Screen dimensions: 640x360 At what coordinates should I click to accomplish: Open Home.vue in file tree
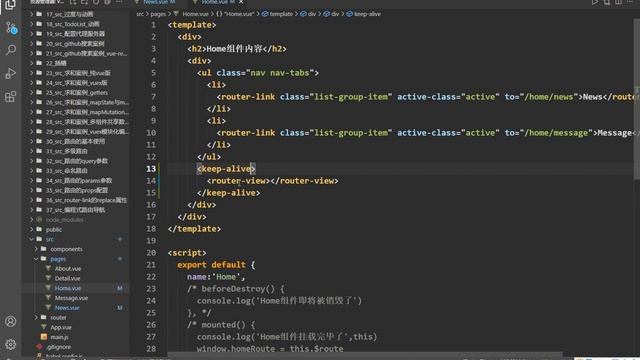pyautogui.click(x=68, y=288)
